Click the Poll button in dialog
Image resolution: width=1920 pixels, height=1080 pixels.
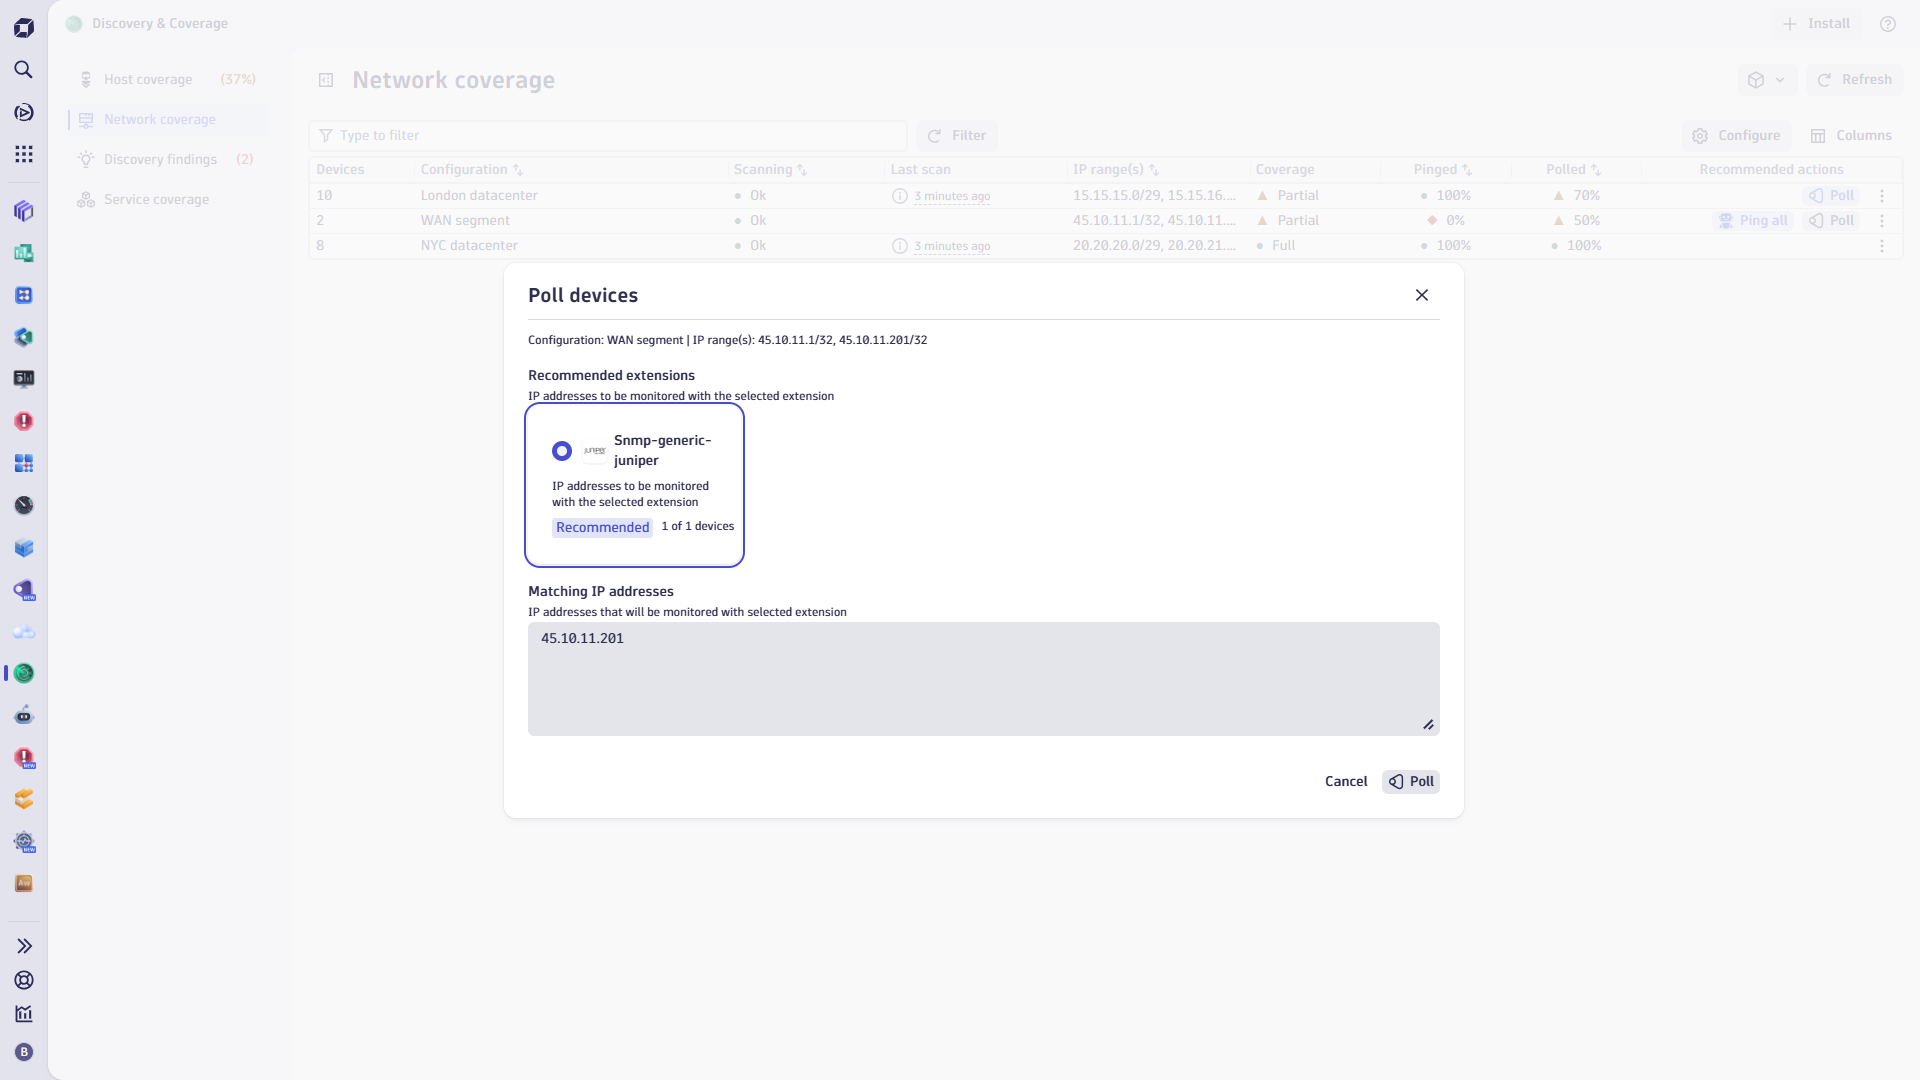[x=1411, y=782]
